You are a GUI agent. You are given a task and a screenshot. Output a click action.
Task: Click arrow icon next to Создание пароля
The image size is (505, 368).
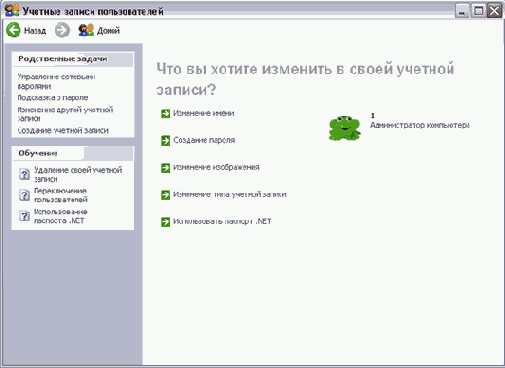point(165,141)
